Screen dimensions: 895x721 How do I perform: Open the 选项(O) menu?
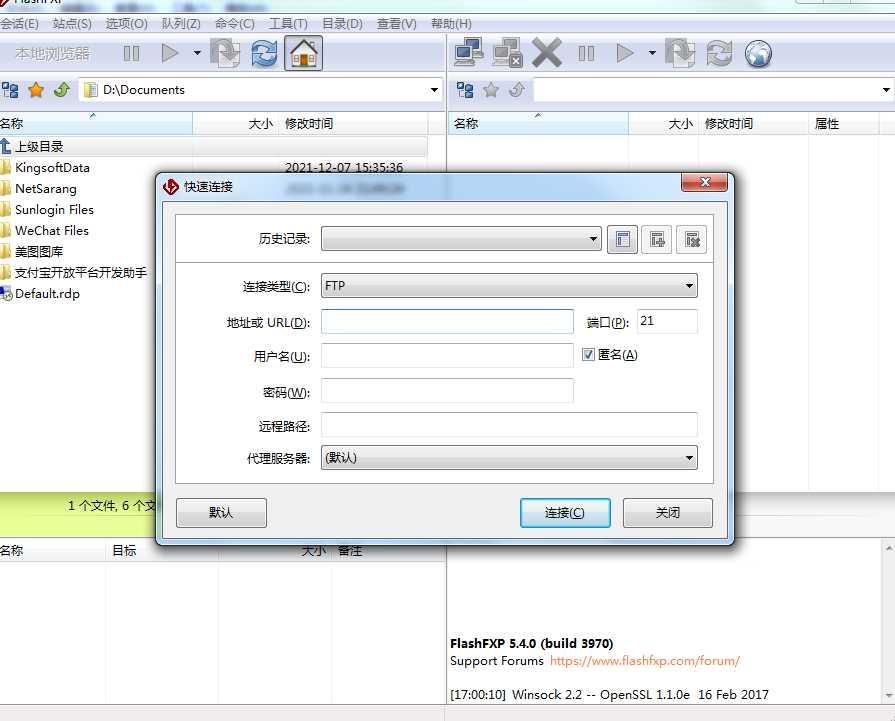coord(126,24)
